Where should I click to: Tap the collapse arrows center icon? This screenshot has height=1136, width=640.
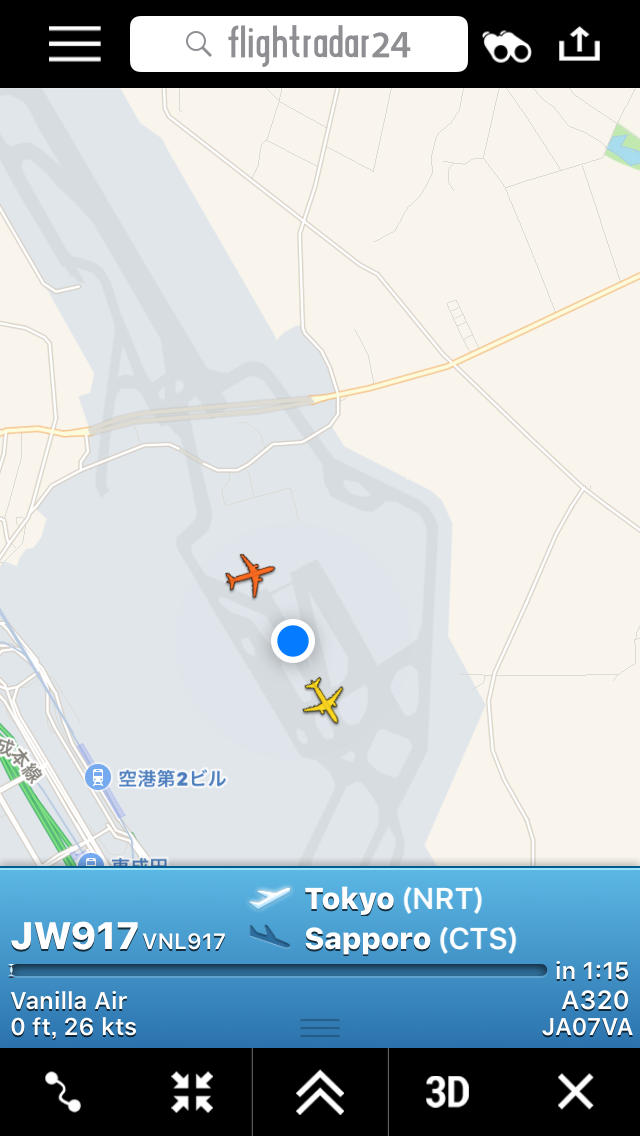pos(192,1092)
